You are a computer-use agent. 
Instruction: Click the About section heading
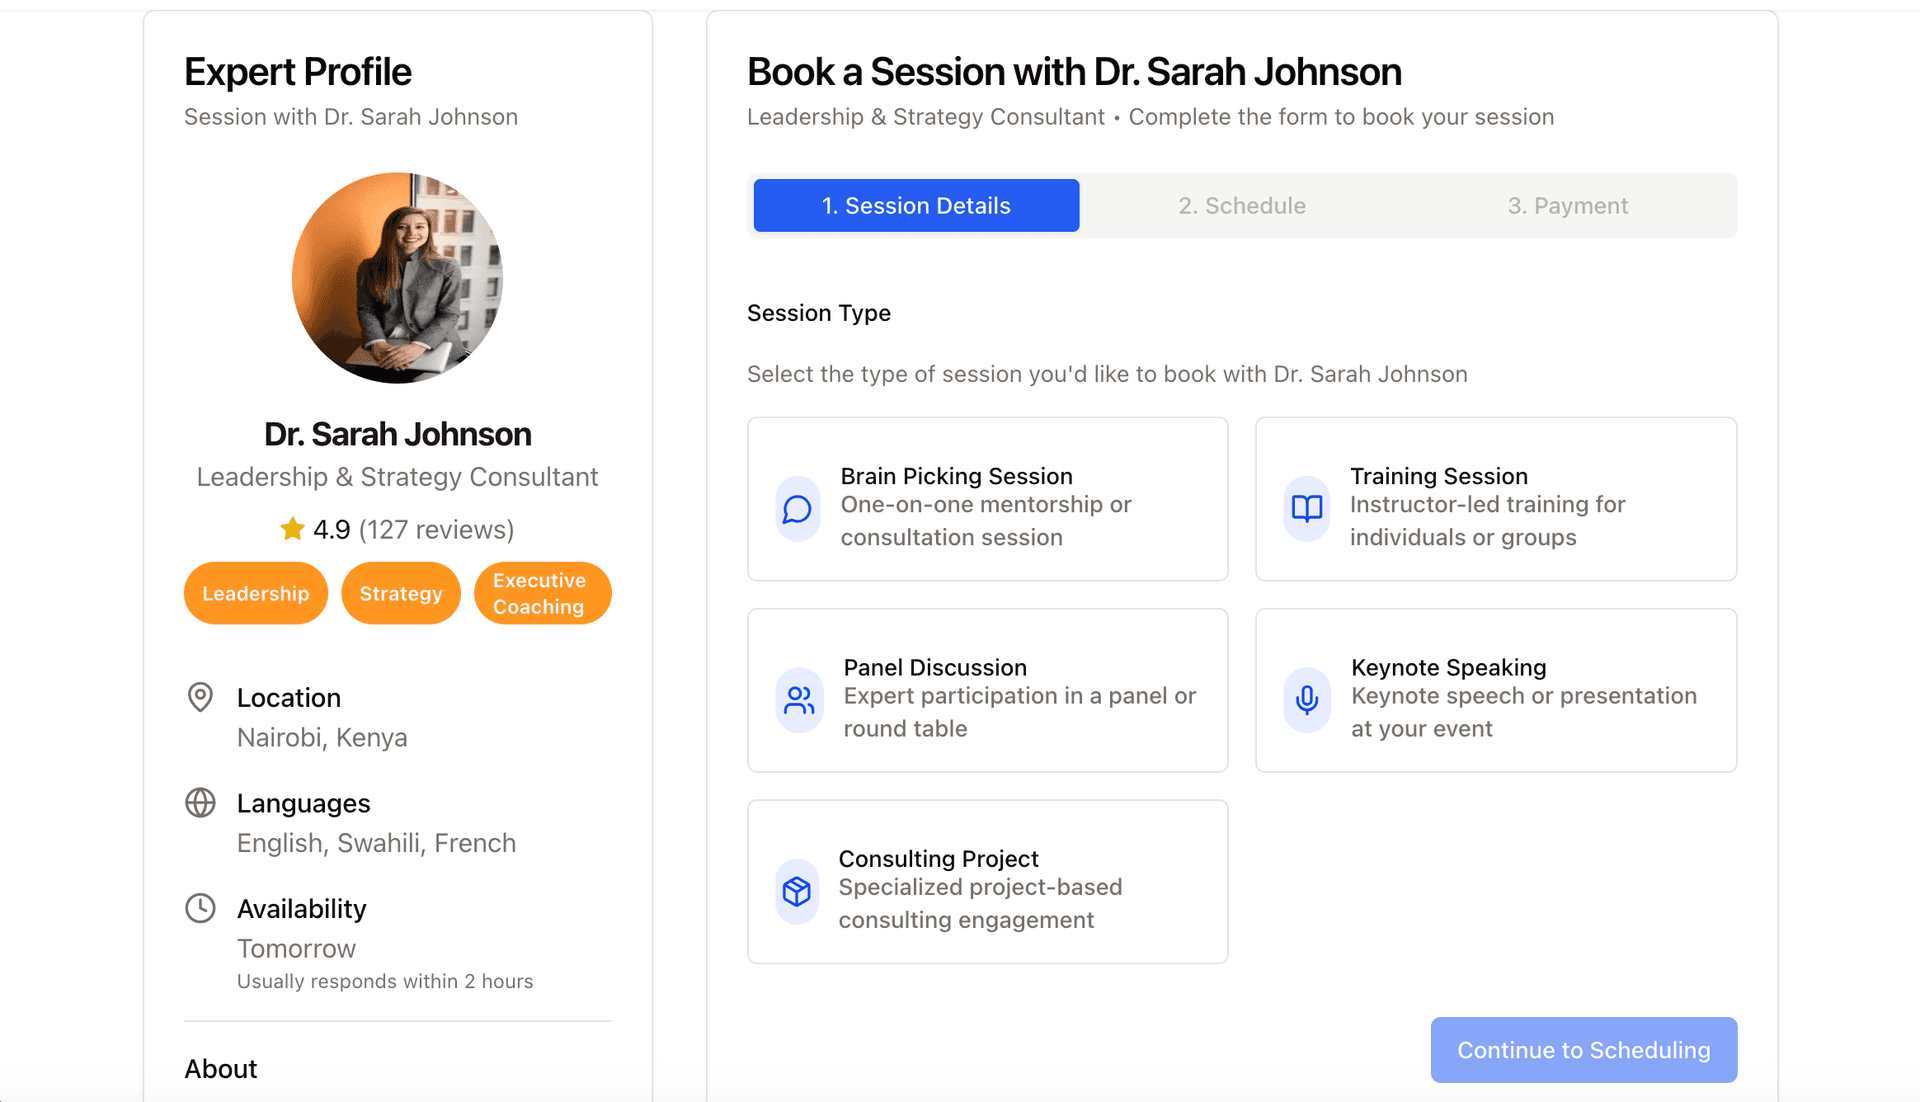[x=221, y=1069]
